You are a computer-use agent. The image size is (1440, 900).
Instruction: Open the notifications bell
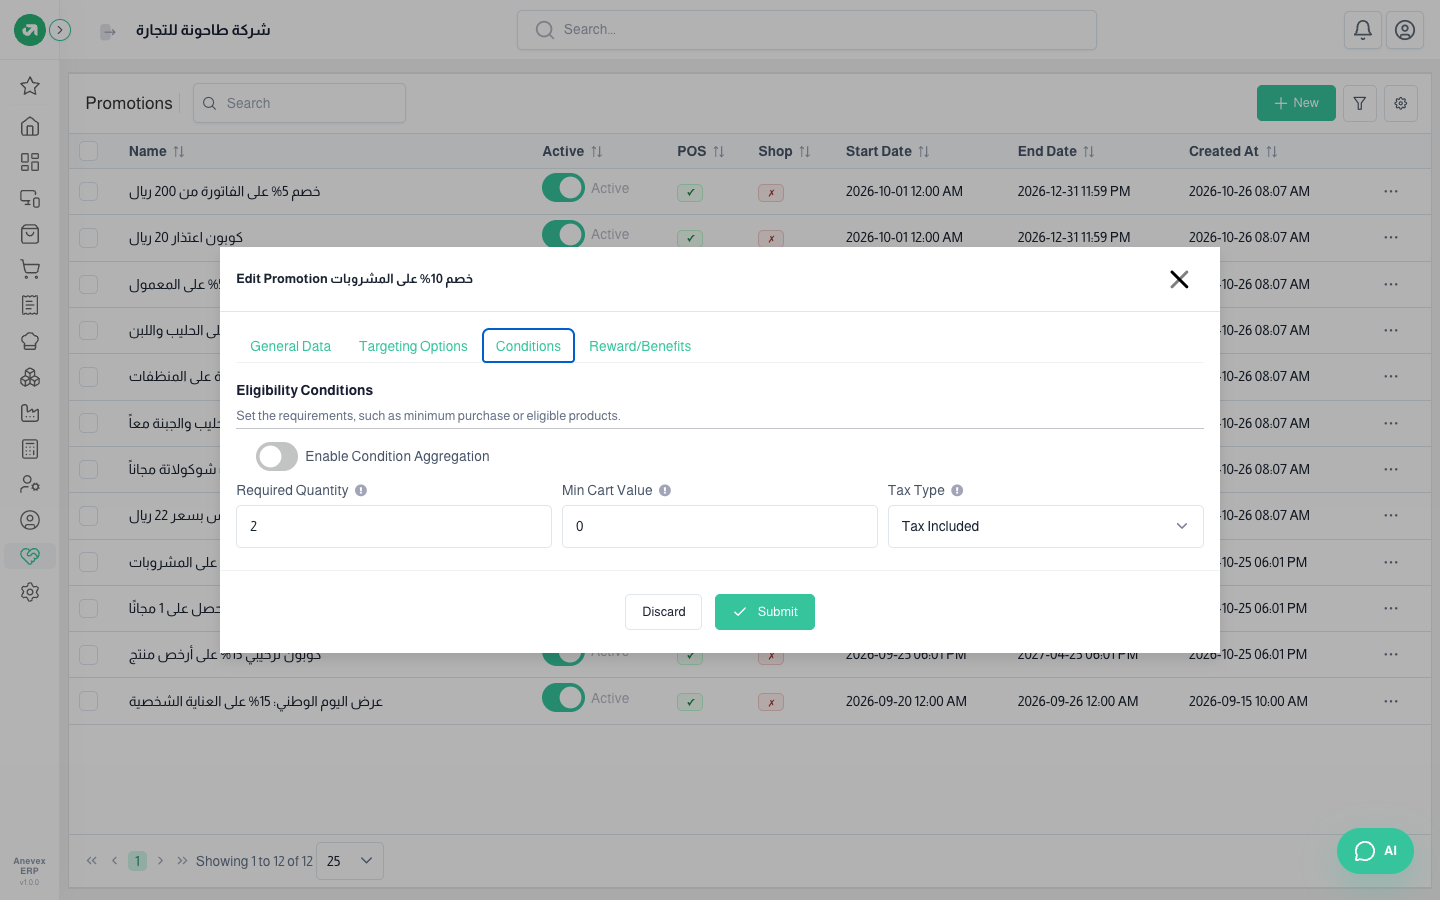pos(1363,30)
